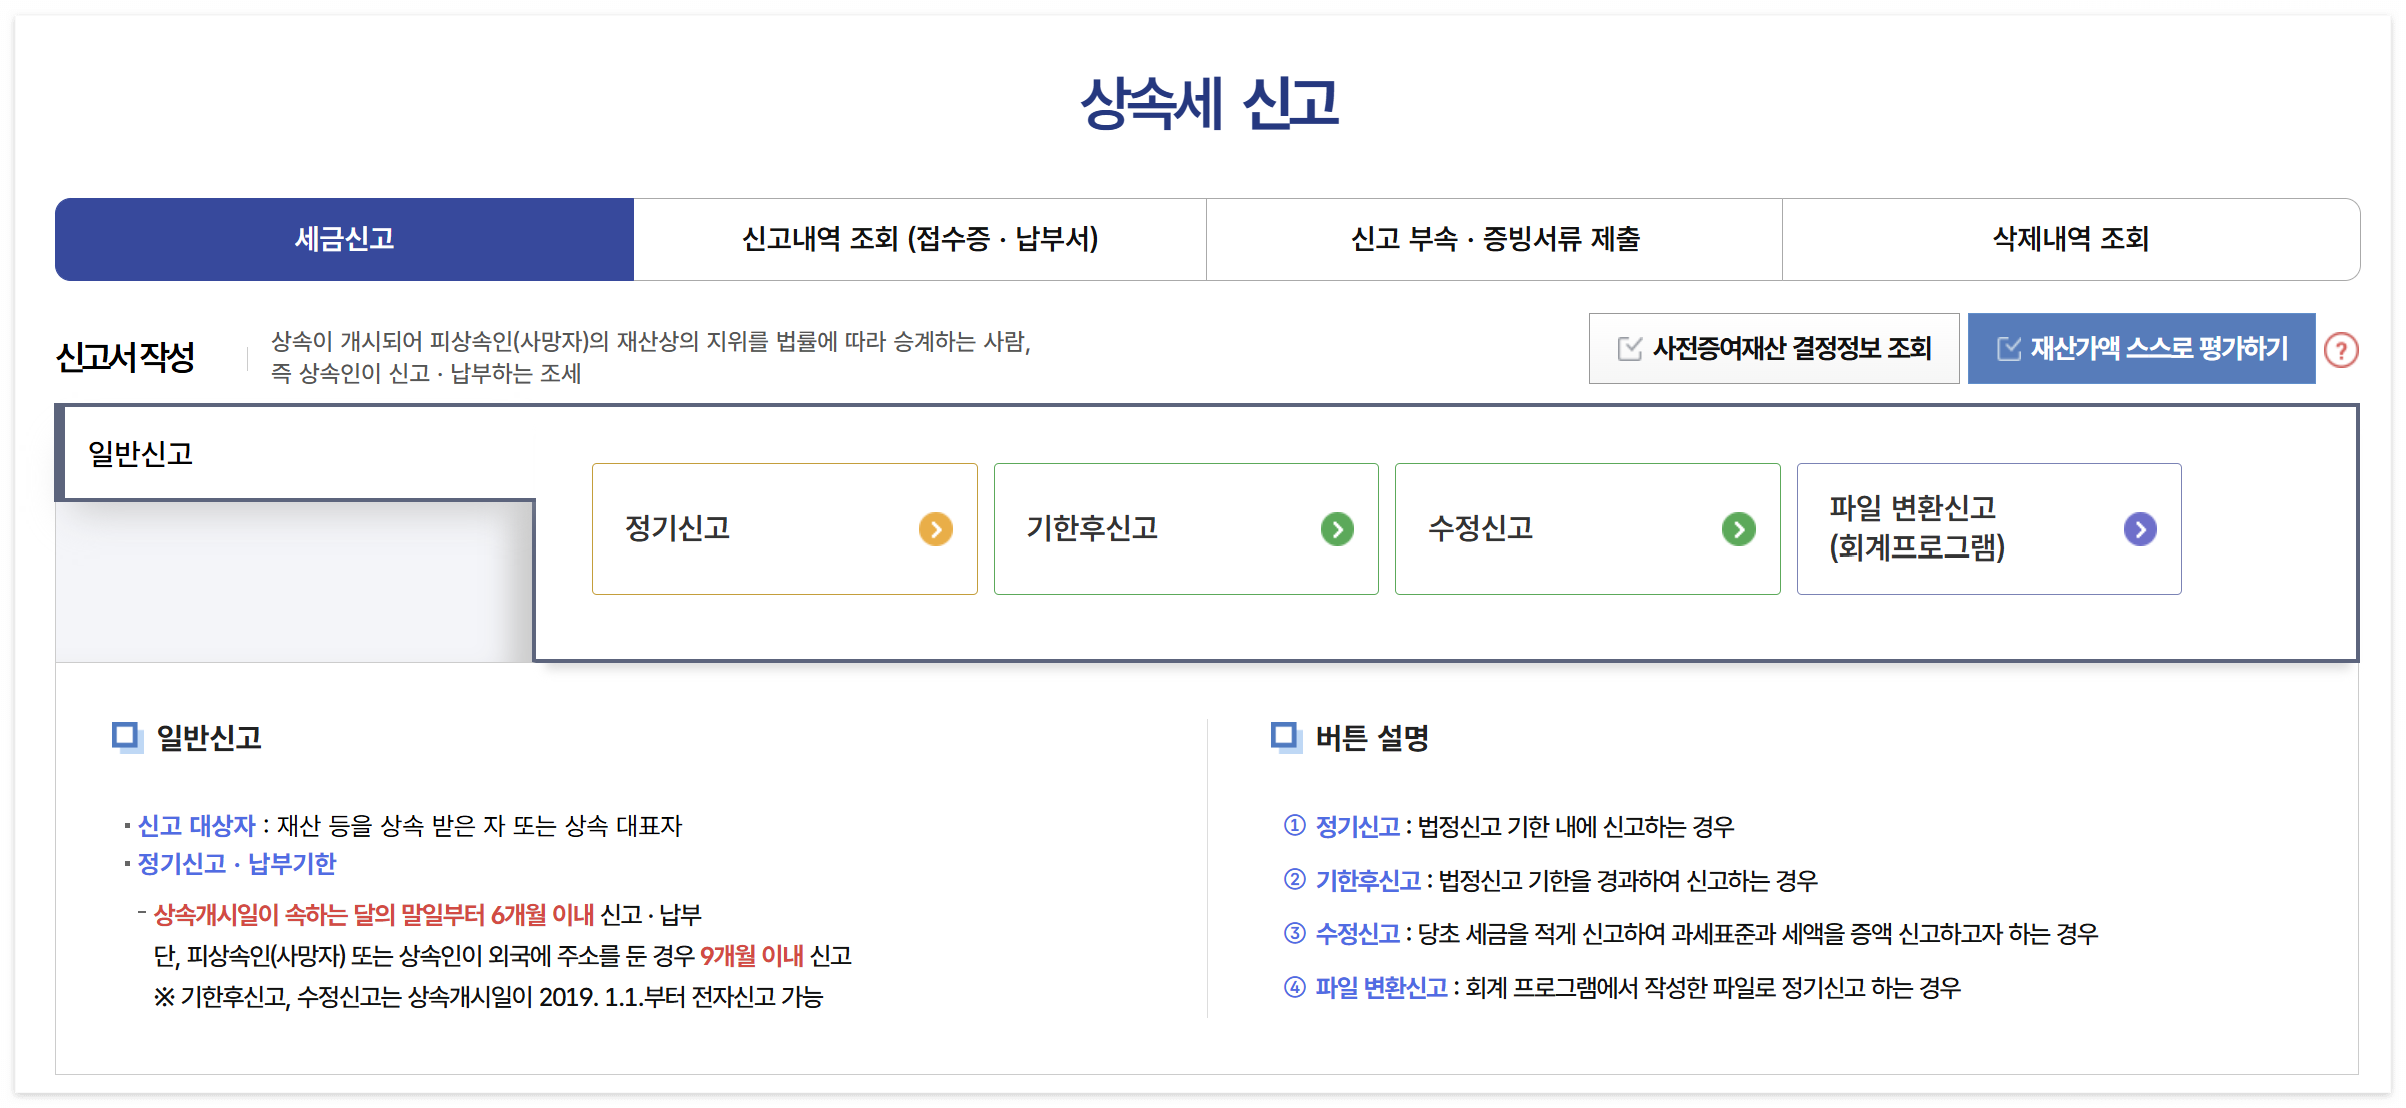Click the orange arrow icon on 정기신고
The width and height of the screenshot is (2406, 1108).
tap(935, 529)
